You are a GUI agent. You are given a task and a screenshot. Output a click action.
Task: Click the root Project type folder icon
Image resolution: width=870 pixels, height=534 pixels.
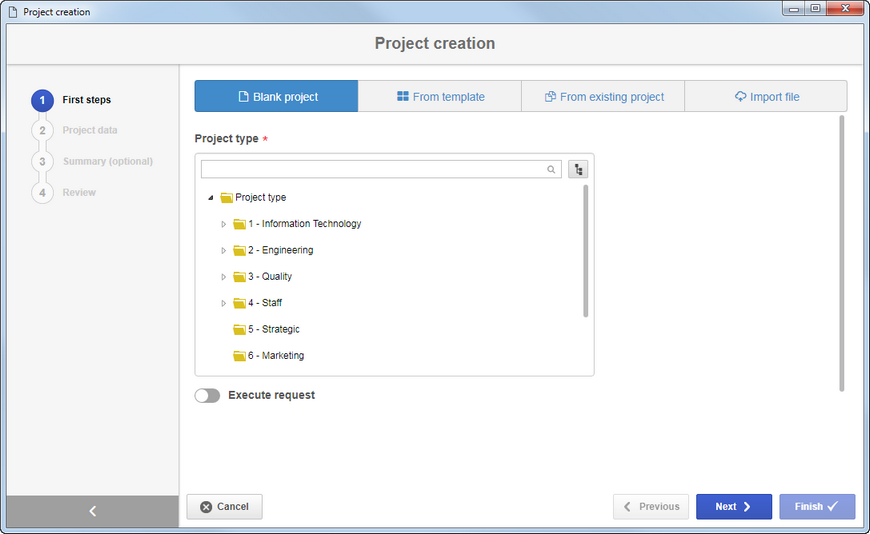click(x=226, y=198)
